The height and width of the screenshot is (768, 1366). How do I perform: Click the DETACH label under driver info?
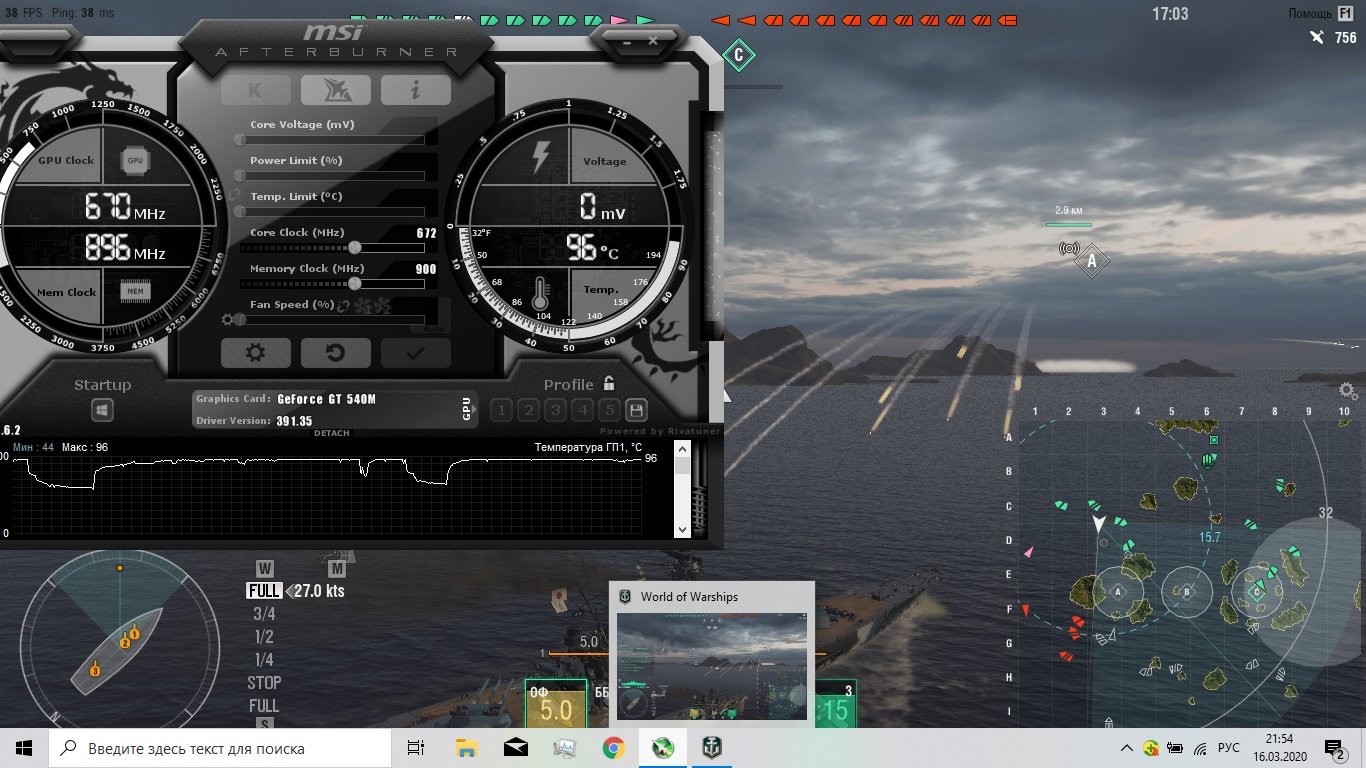pyautogui.click(x=332, y=433)
